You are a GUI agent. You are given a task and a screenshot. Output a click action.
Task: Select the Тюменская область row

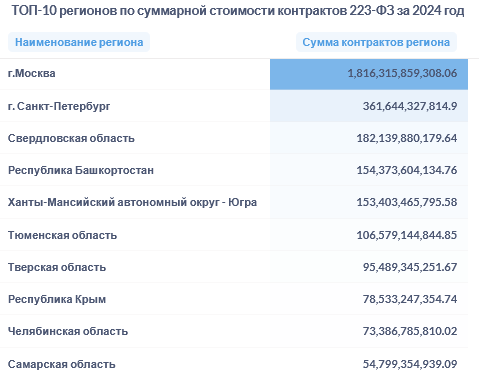(x=234, y=235)
